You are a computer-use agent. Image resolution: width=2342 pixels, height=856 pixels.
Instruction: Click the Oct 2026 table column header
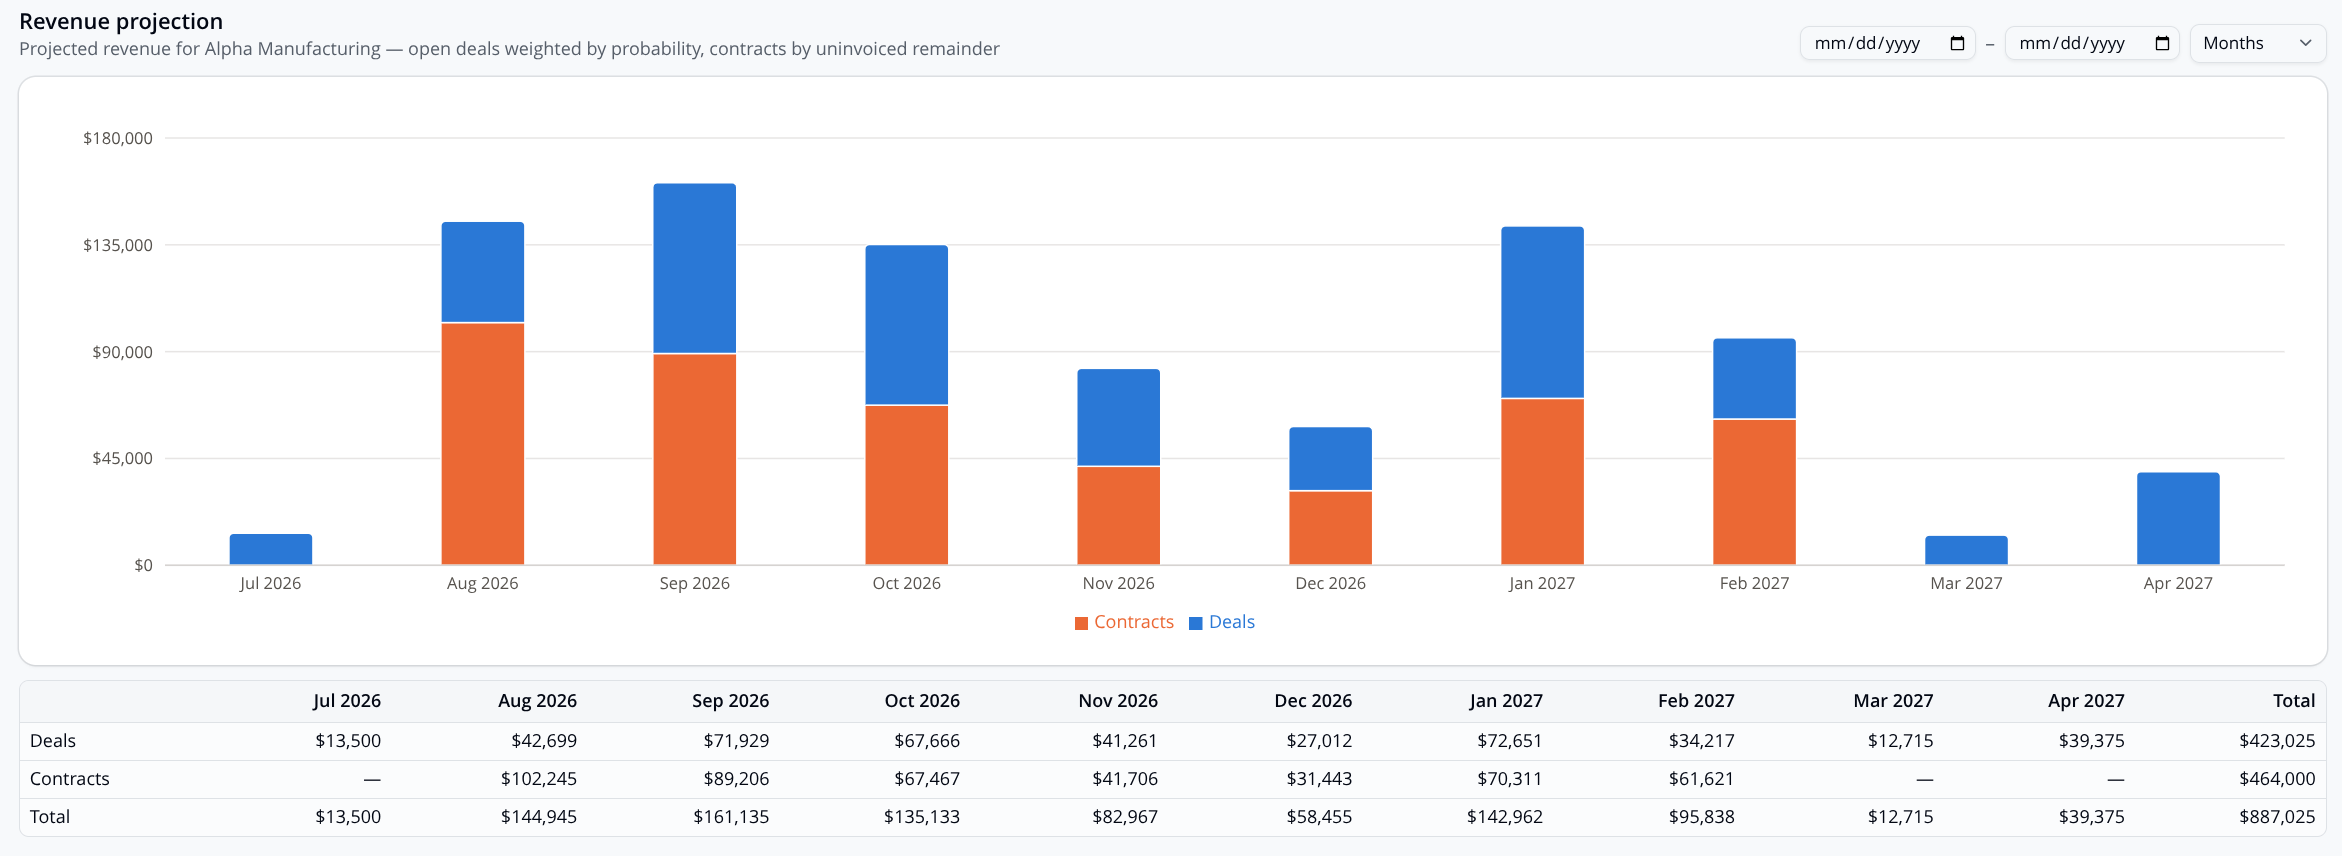pyautogui.click(x=922, y=701)
